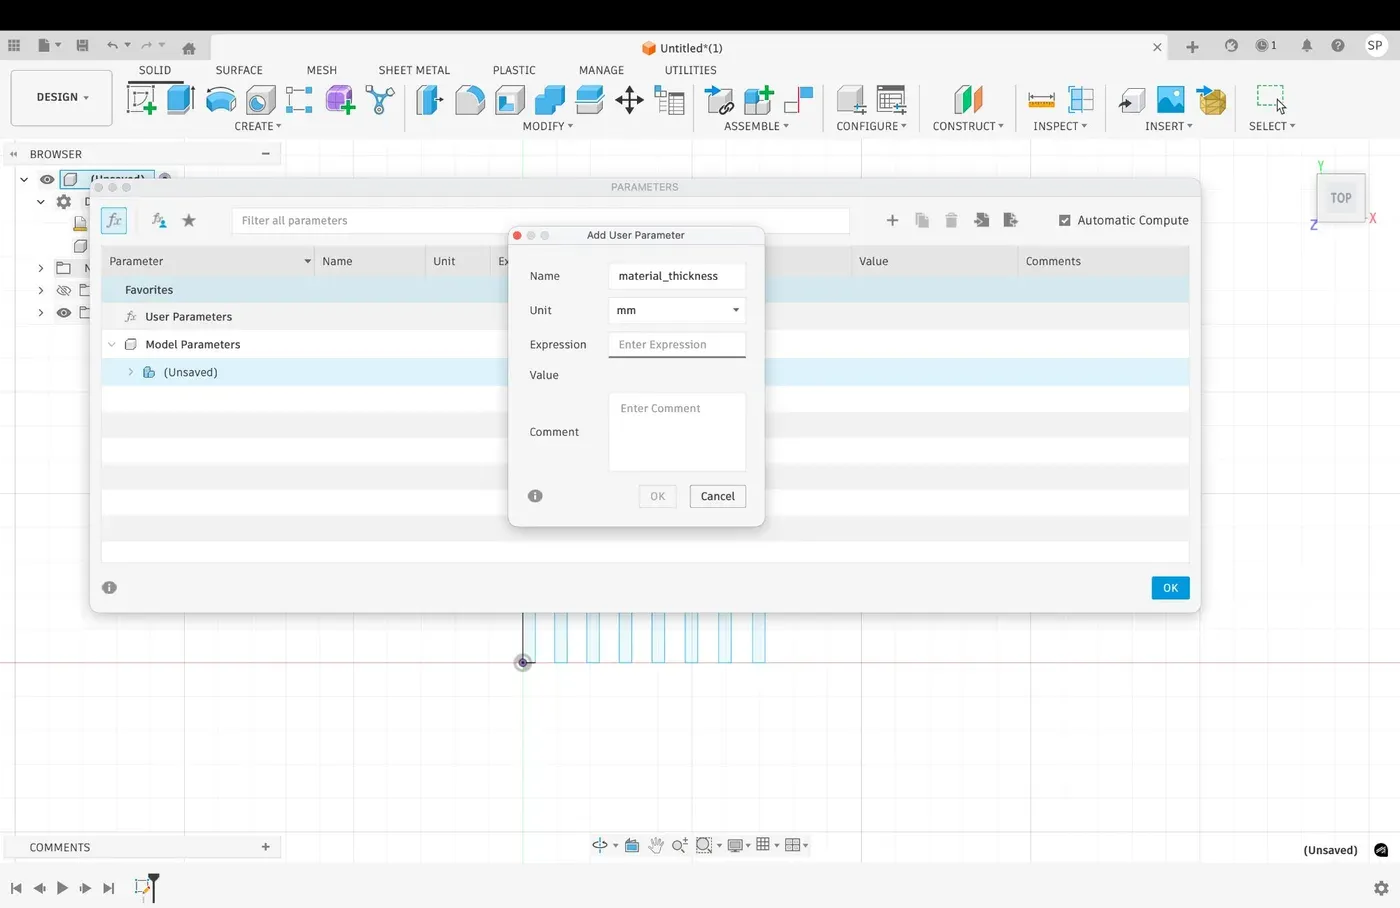Click the Configure Design icon
Screen dimensions: 1400x908
coord(851,99)
